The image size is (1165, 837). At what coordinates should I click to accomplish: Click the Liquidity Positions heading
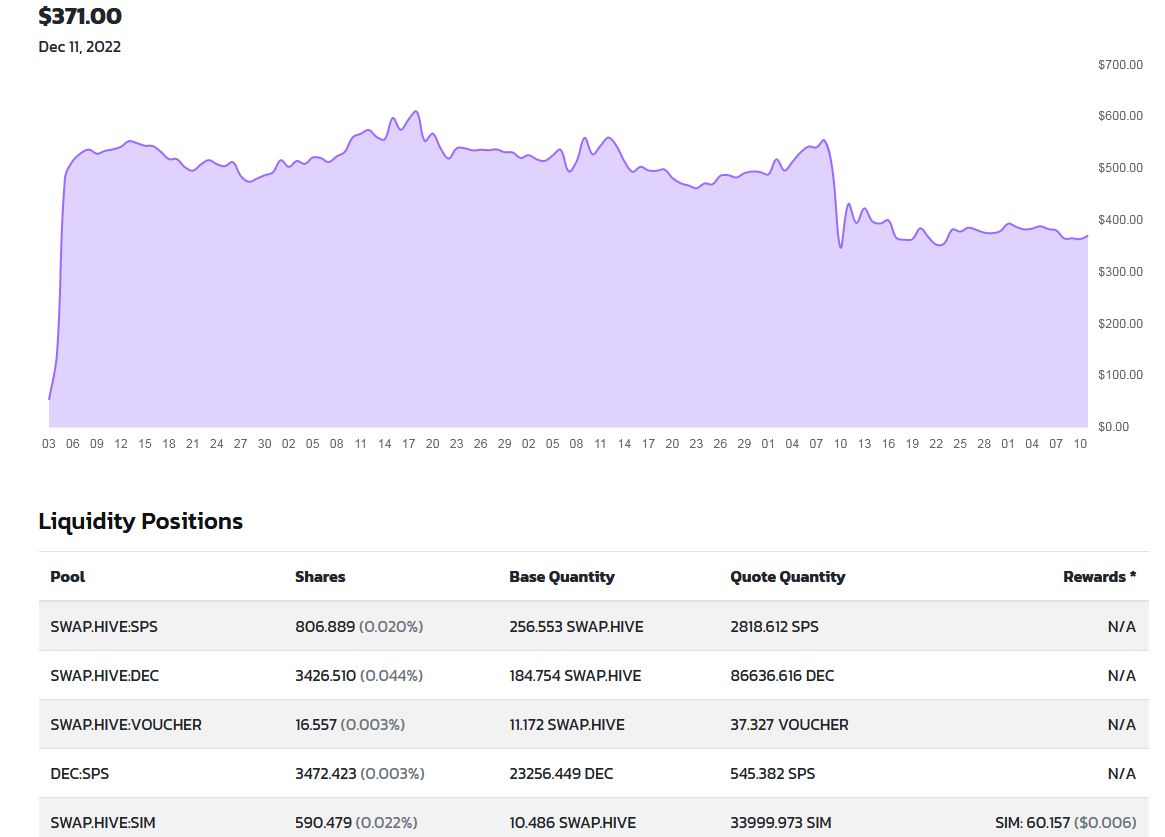point(140,521)
